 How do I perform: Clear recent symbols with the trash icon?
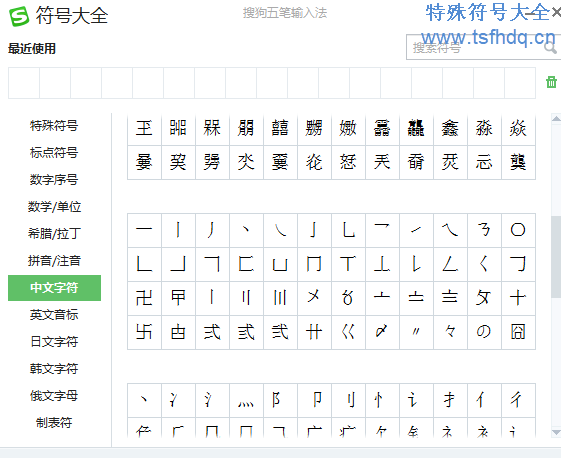click(x=551, y=82)
